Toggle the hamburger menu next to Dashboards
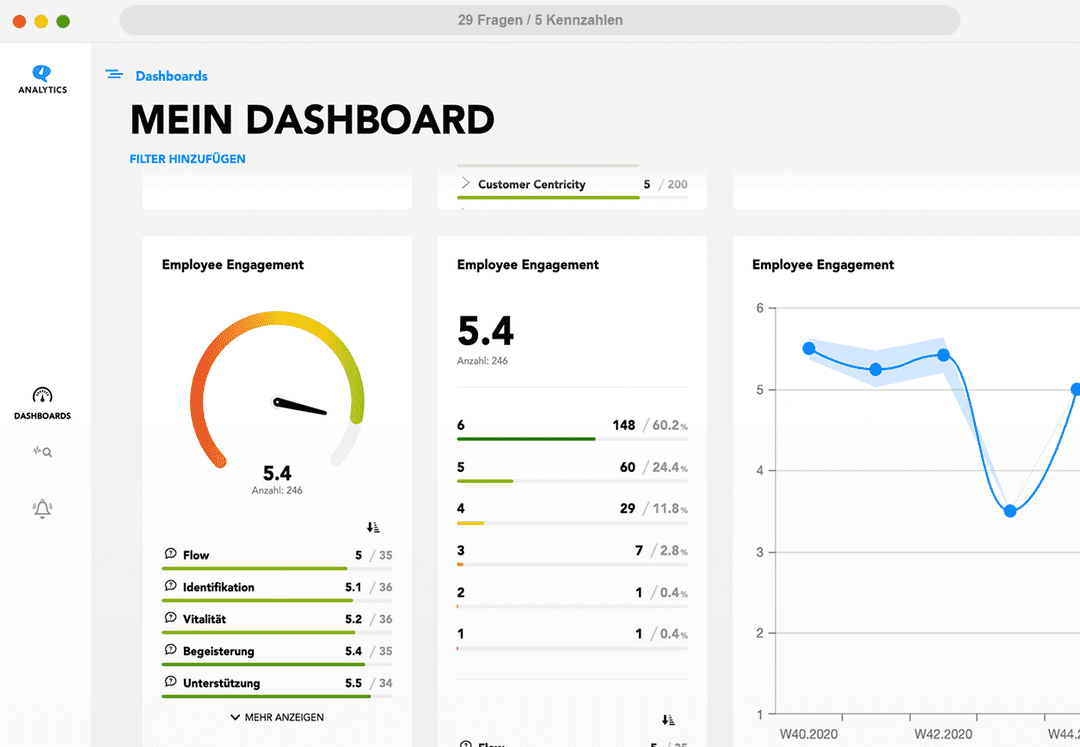 (114, 74)
